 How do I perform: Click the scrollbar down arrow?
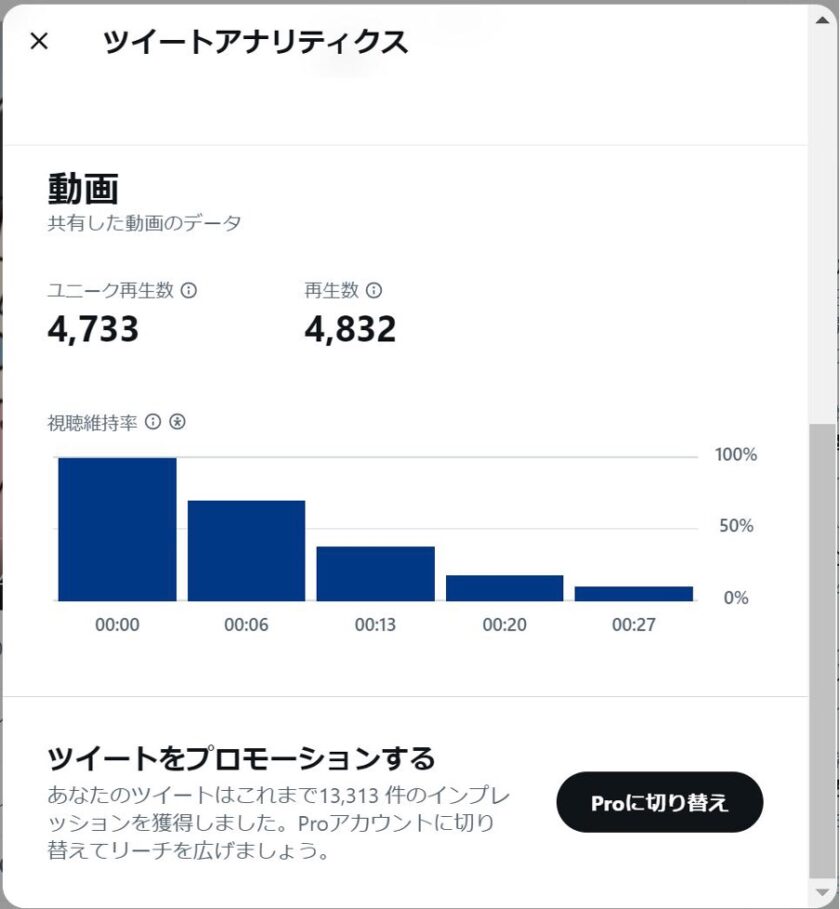(x=823, y=892)
